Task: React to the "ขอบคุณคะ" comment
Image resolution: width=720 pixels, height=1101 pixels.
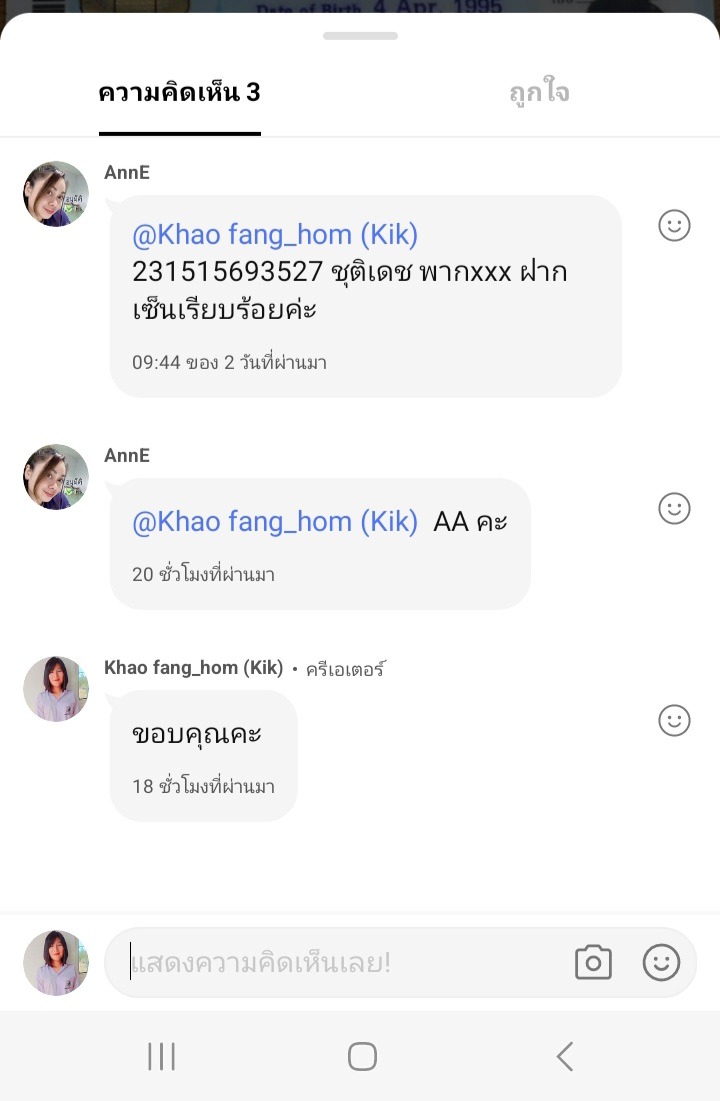Action: (x=674, y=720)
